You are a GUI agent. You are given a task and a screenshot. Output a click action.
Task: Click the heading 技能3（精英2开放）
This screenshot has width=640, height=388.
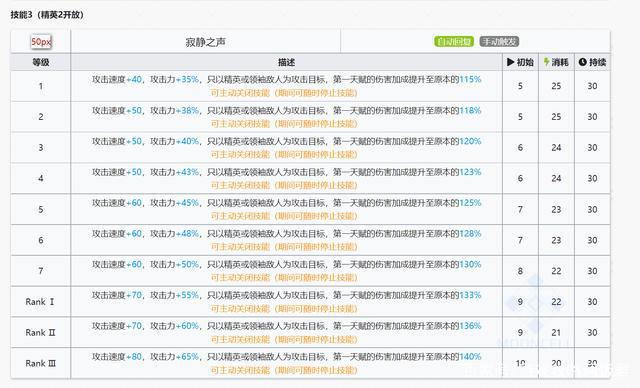47,15
